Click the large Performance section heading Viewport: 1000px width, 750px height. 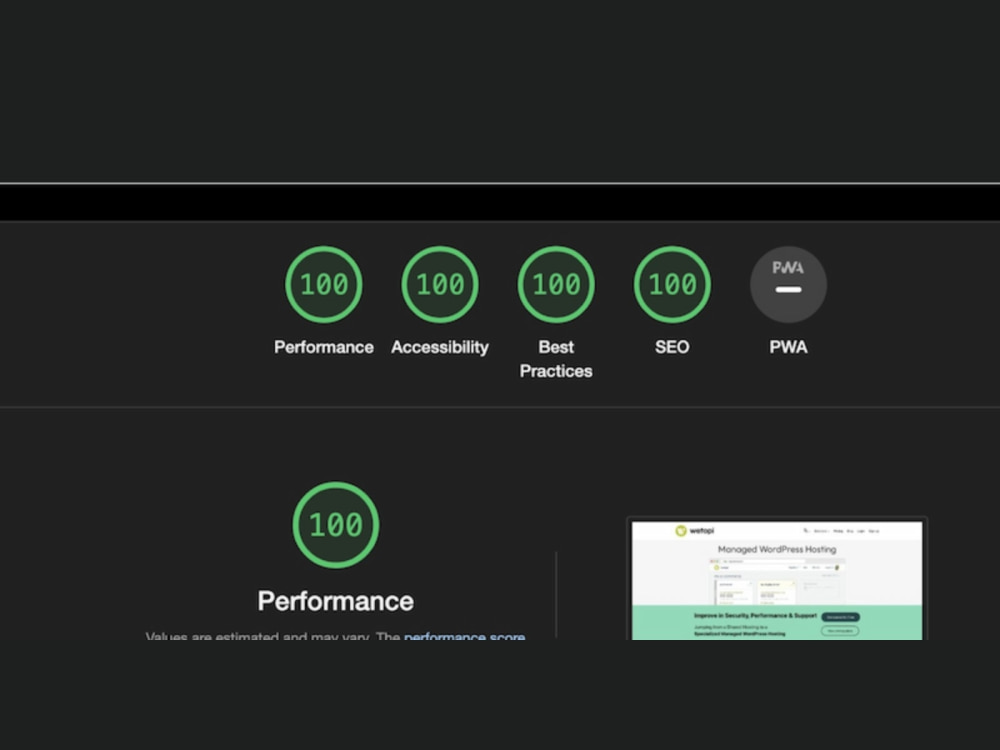(335, 601)
